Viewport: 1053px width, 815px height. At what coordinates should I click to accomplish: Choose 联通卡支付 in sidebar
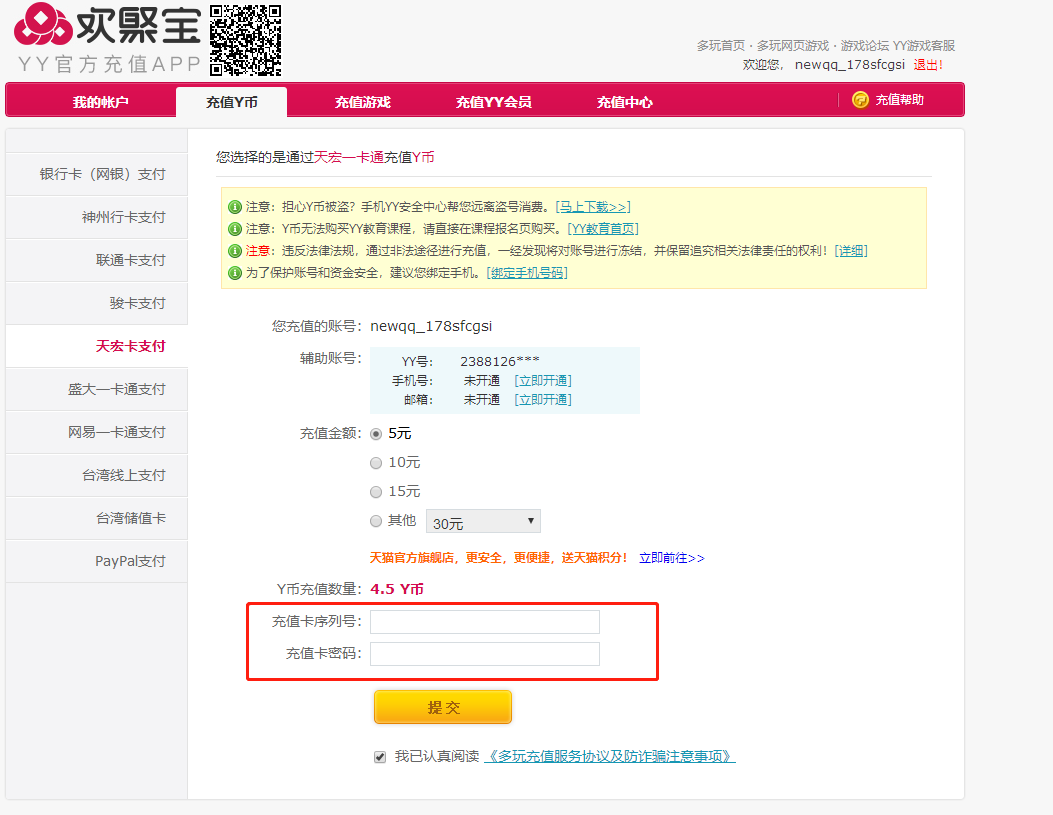pyautogui.click(x=97, y=260)
